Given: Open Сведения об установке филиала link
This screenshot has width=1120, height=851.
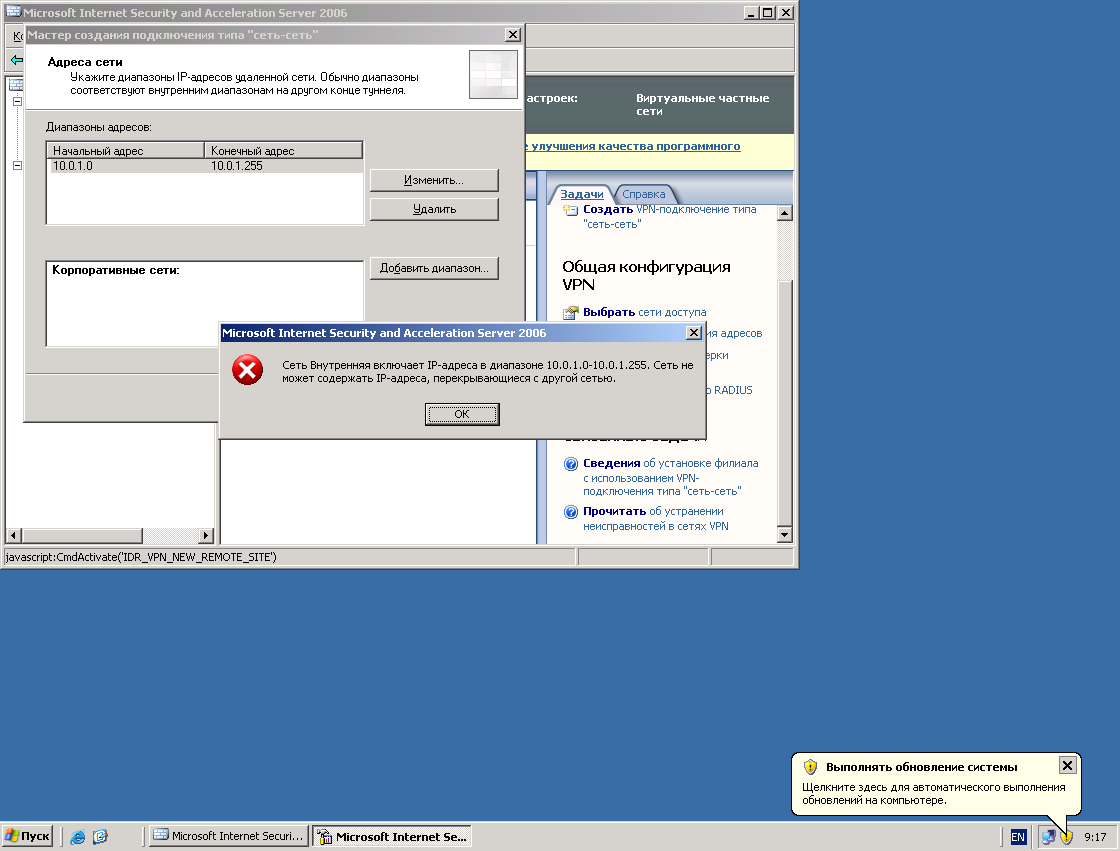Looking at the screenshot, I should tap(671, 477).
